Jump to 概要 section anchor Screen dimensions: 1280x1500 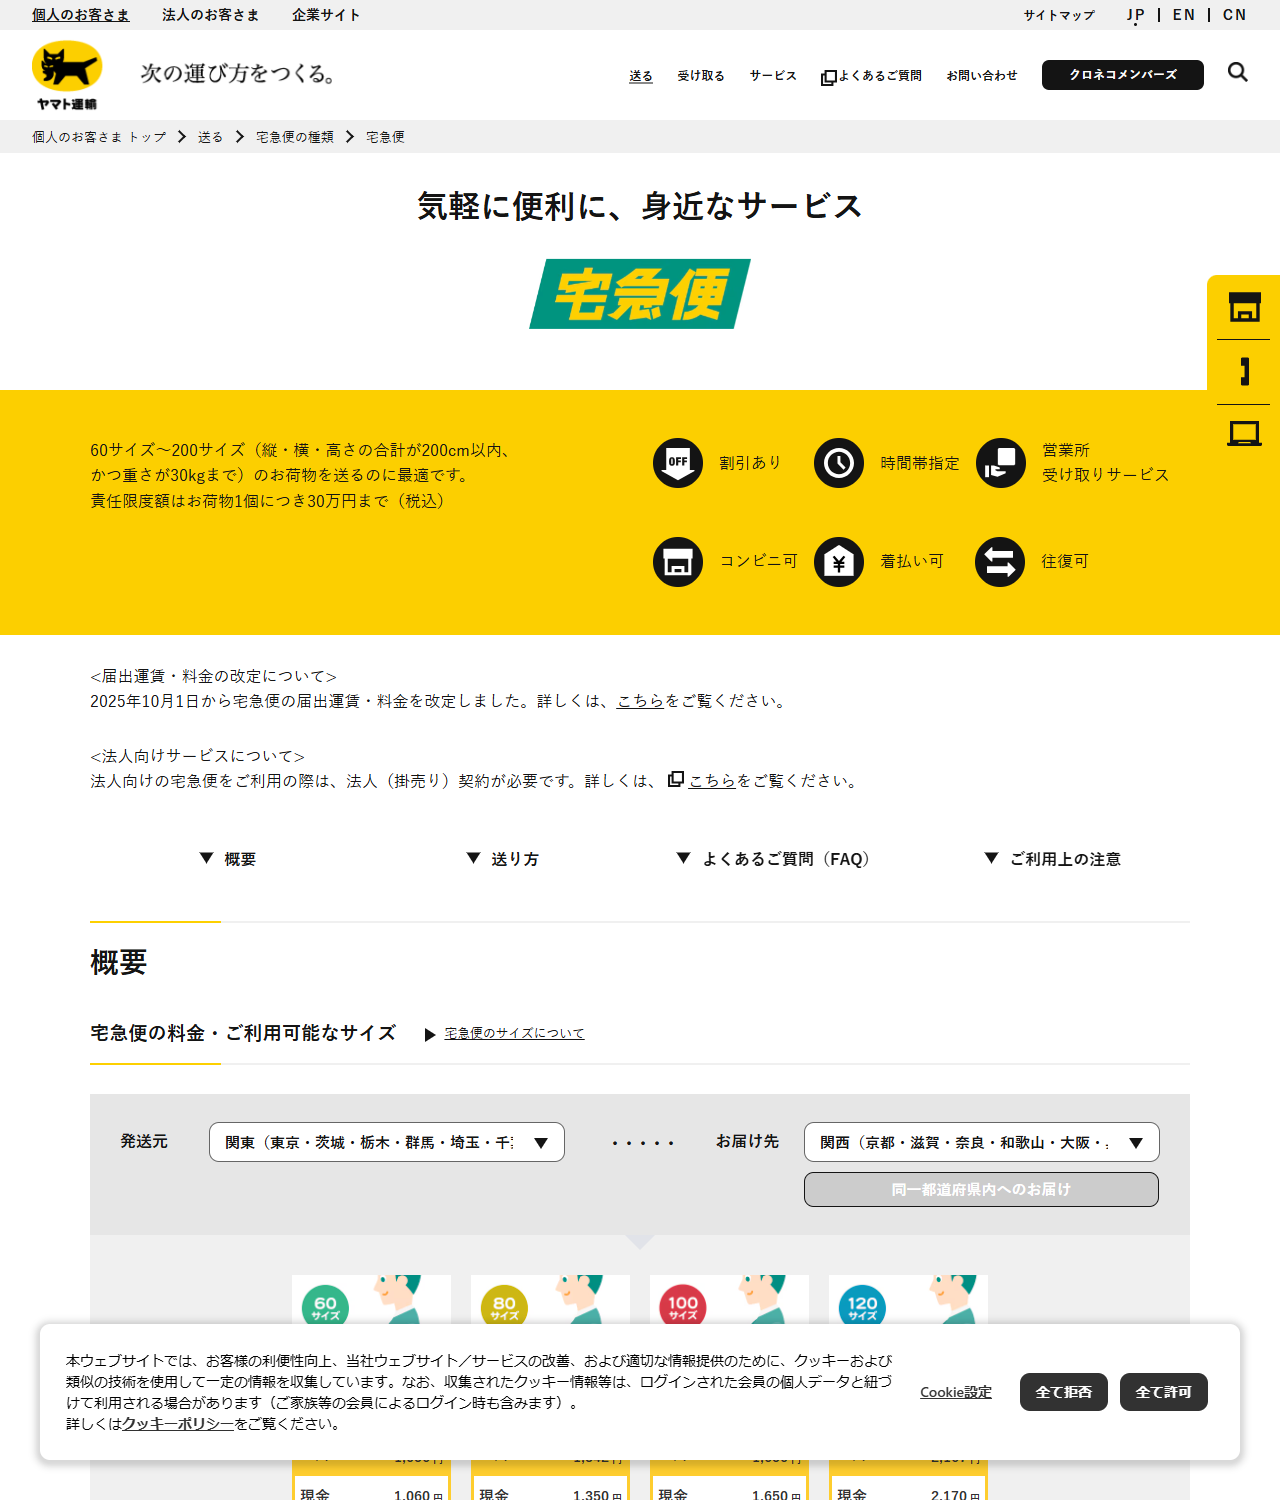tap(228, 859)
